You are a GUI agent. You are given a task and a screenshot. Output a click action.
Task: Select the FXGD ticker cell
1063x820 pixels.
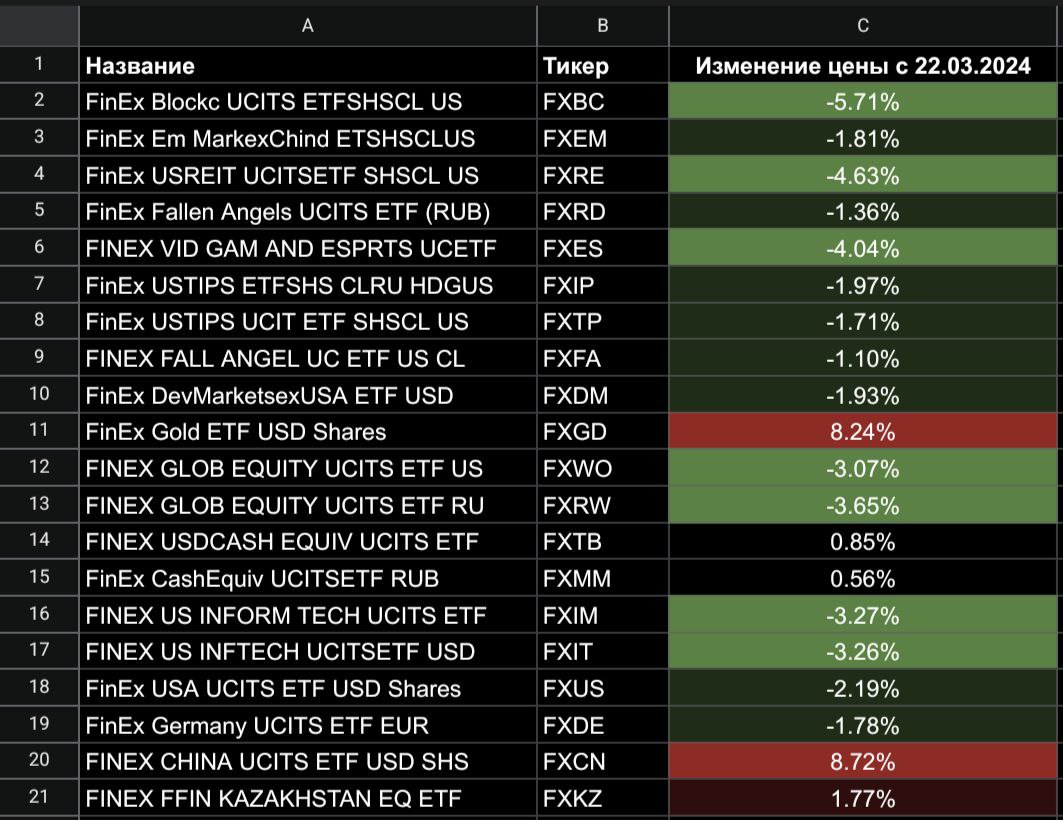601,432
